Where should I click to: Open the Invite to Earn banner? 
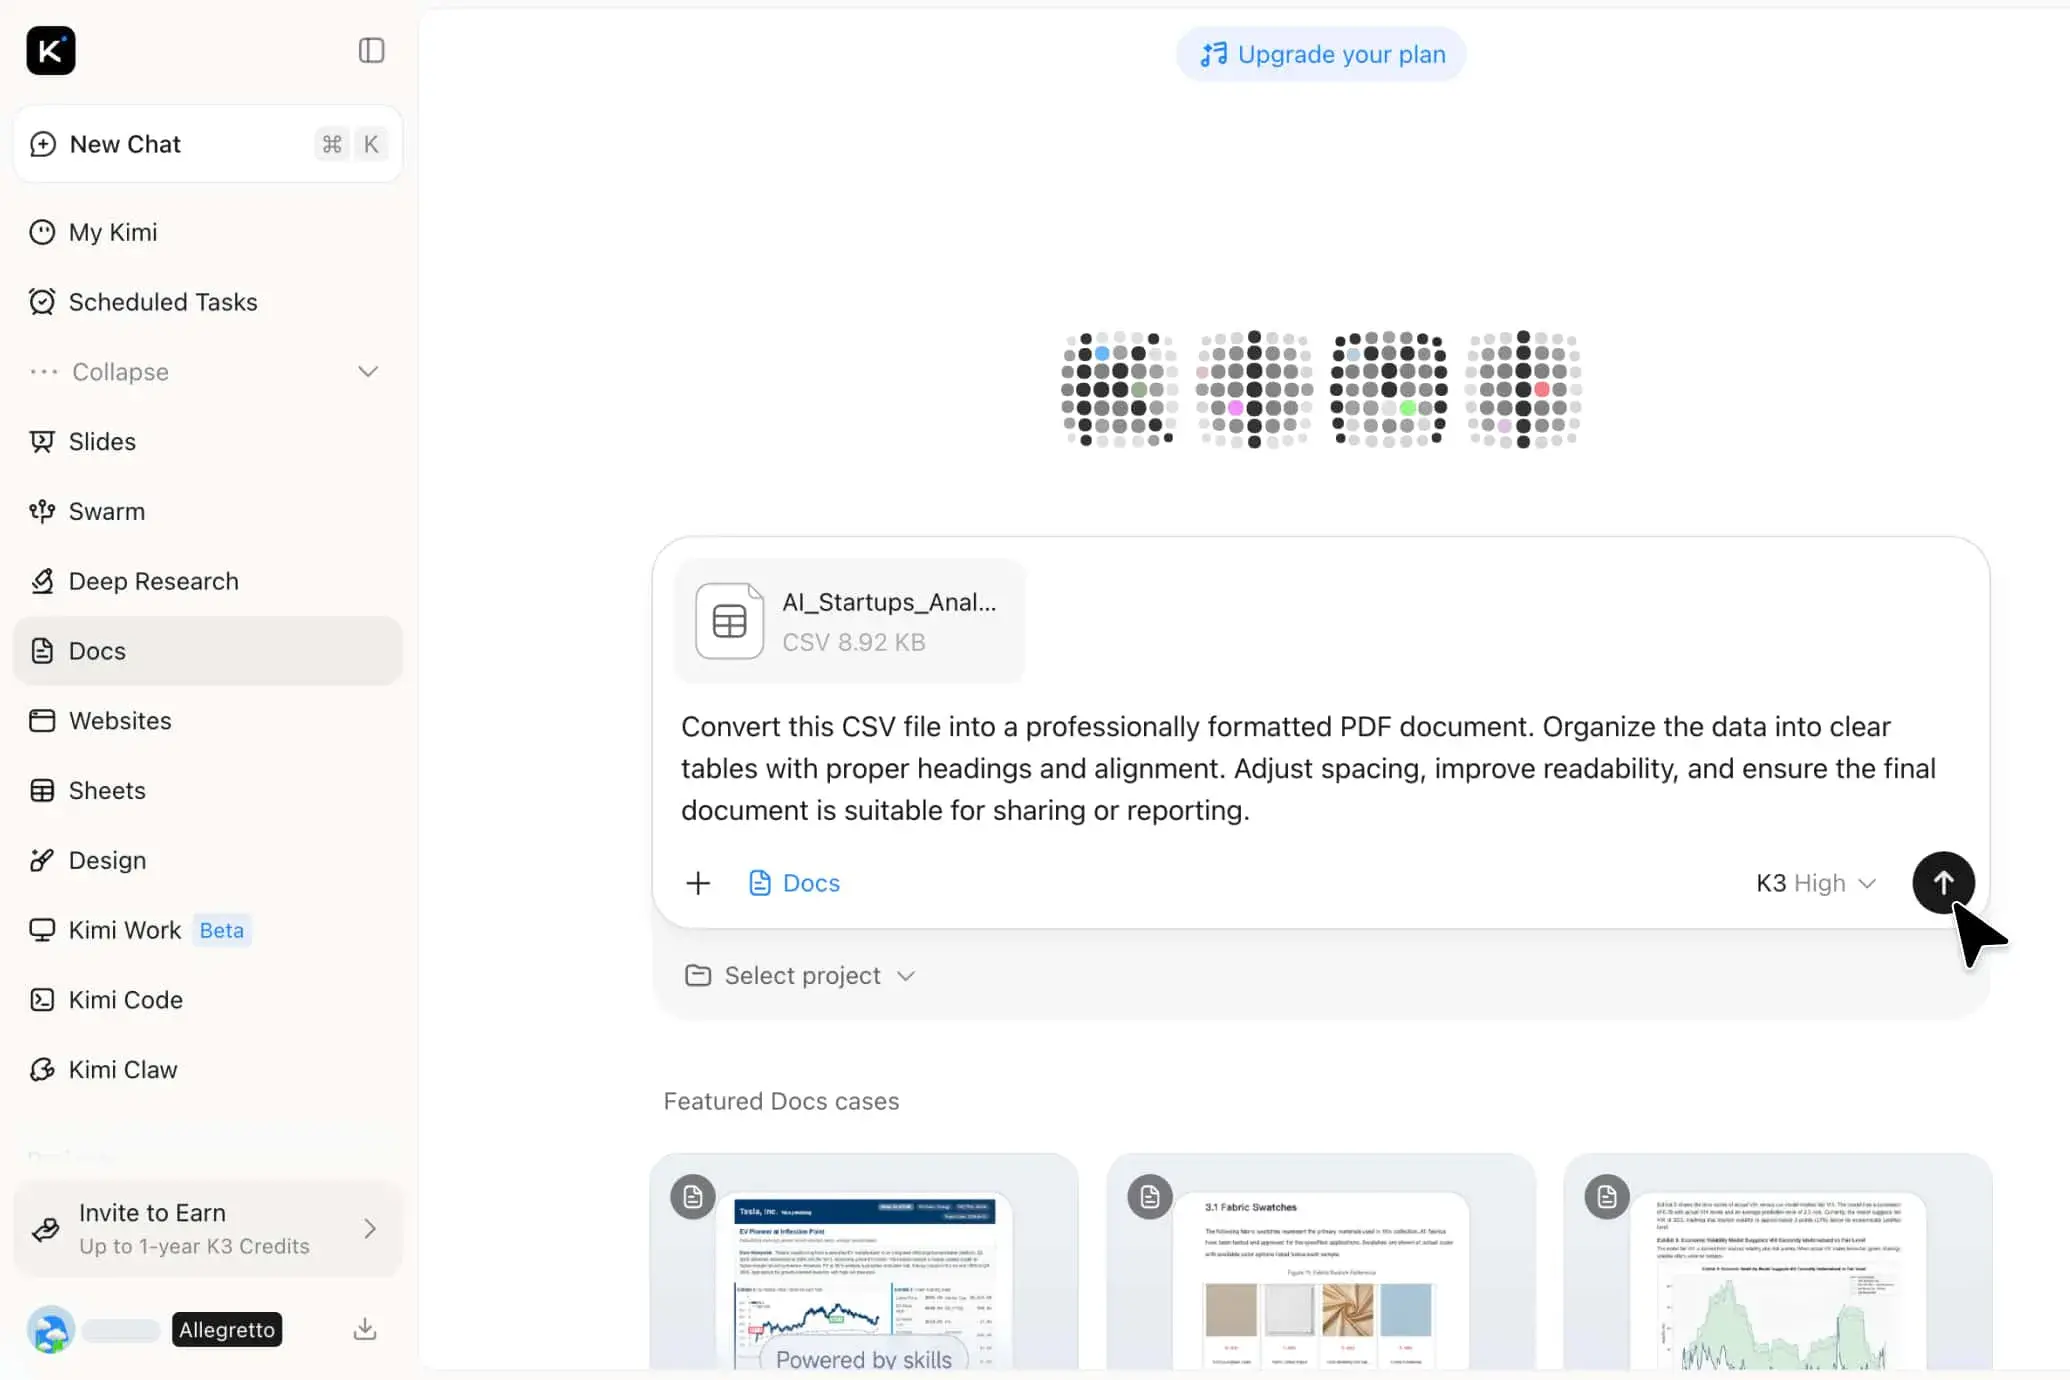(208, 1228)
